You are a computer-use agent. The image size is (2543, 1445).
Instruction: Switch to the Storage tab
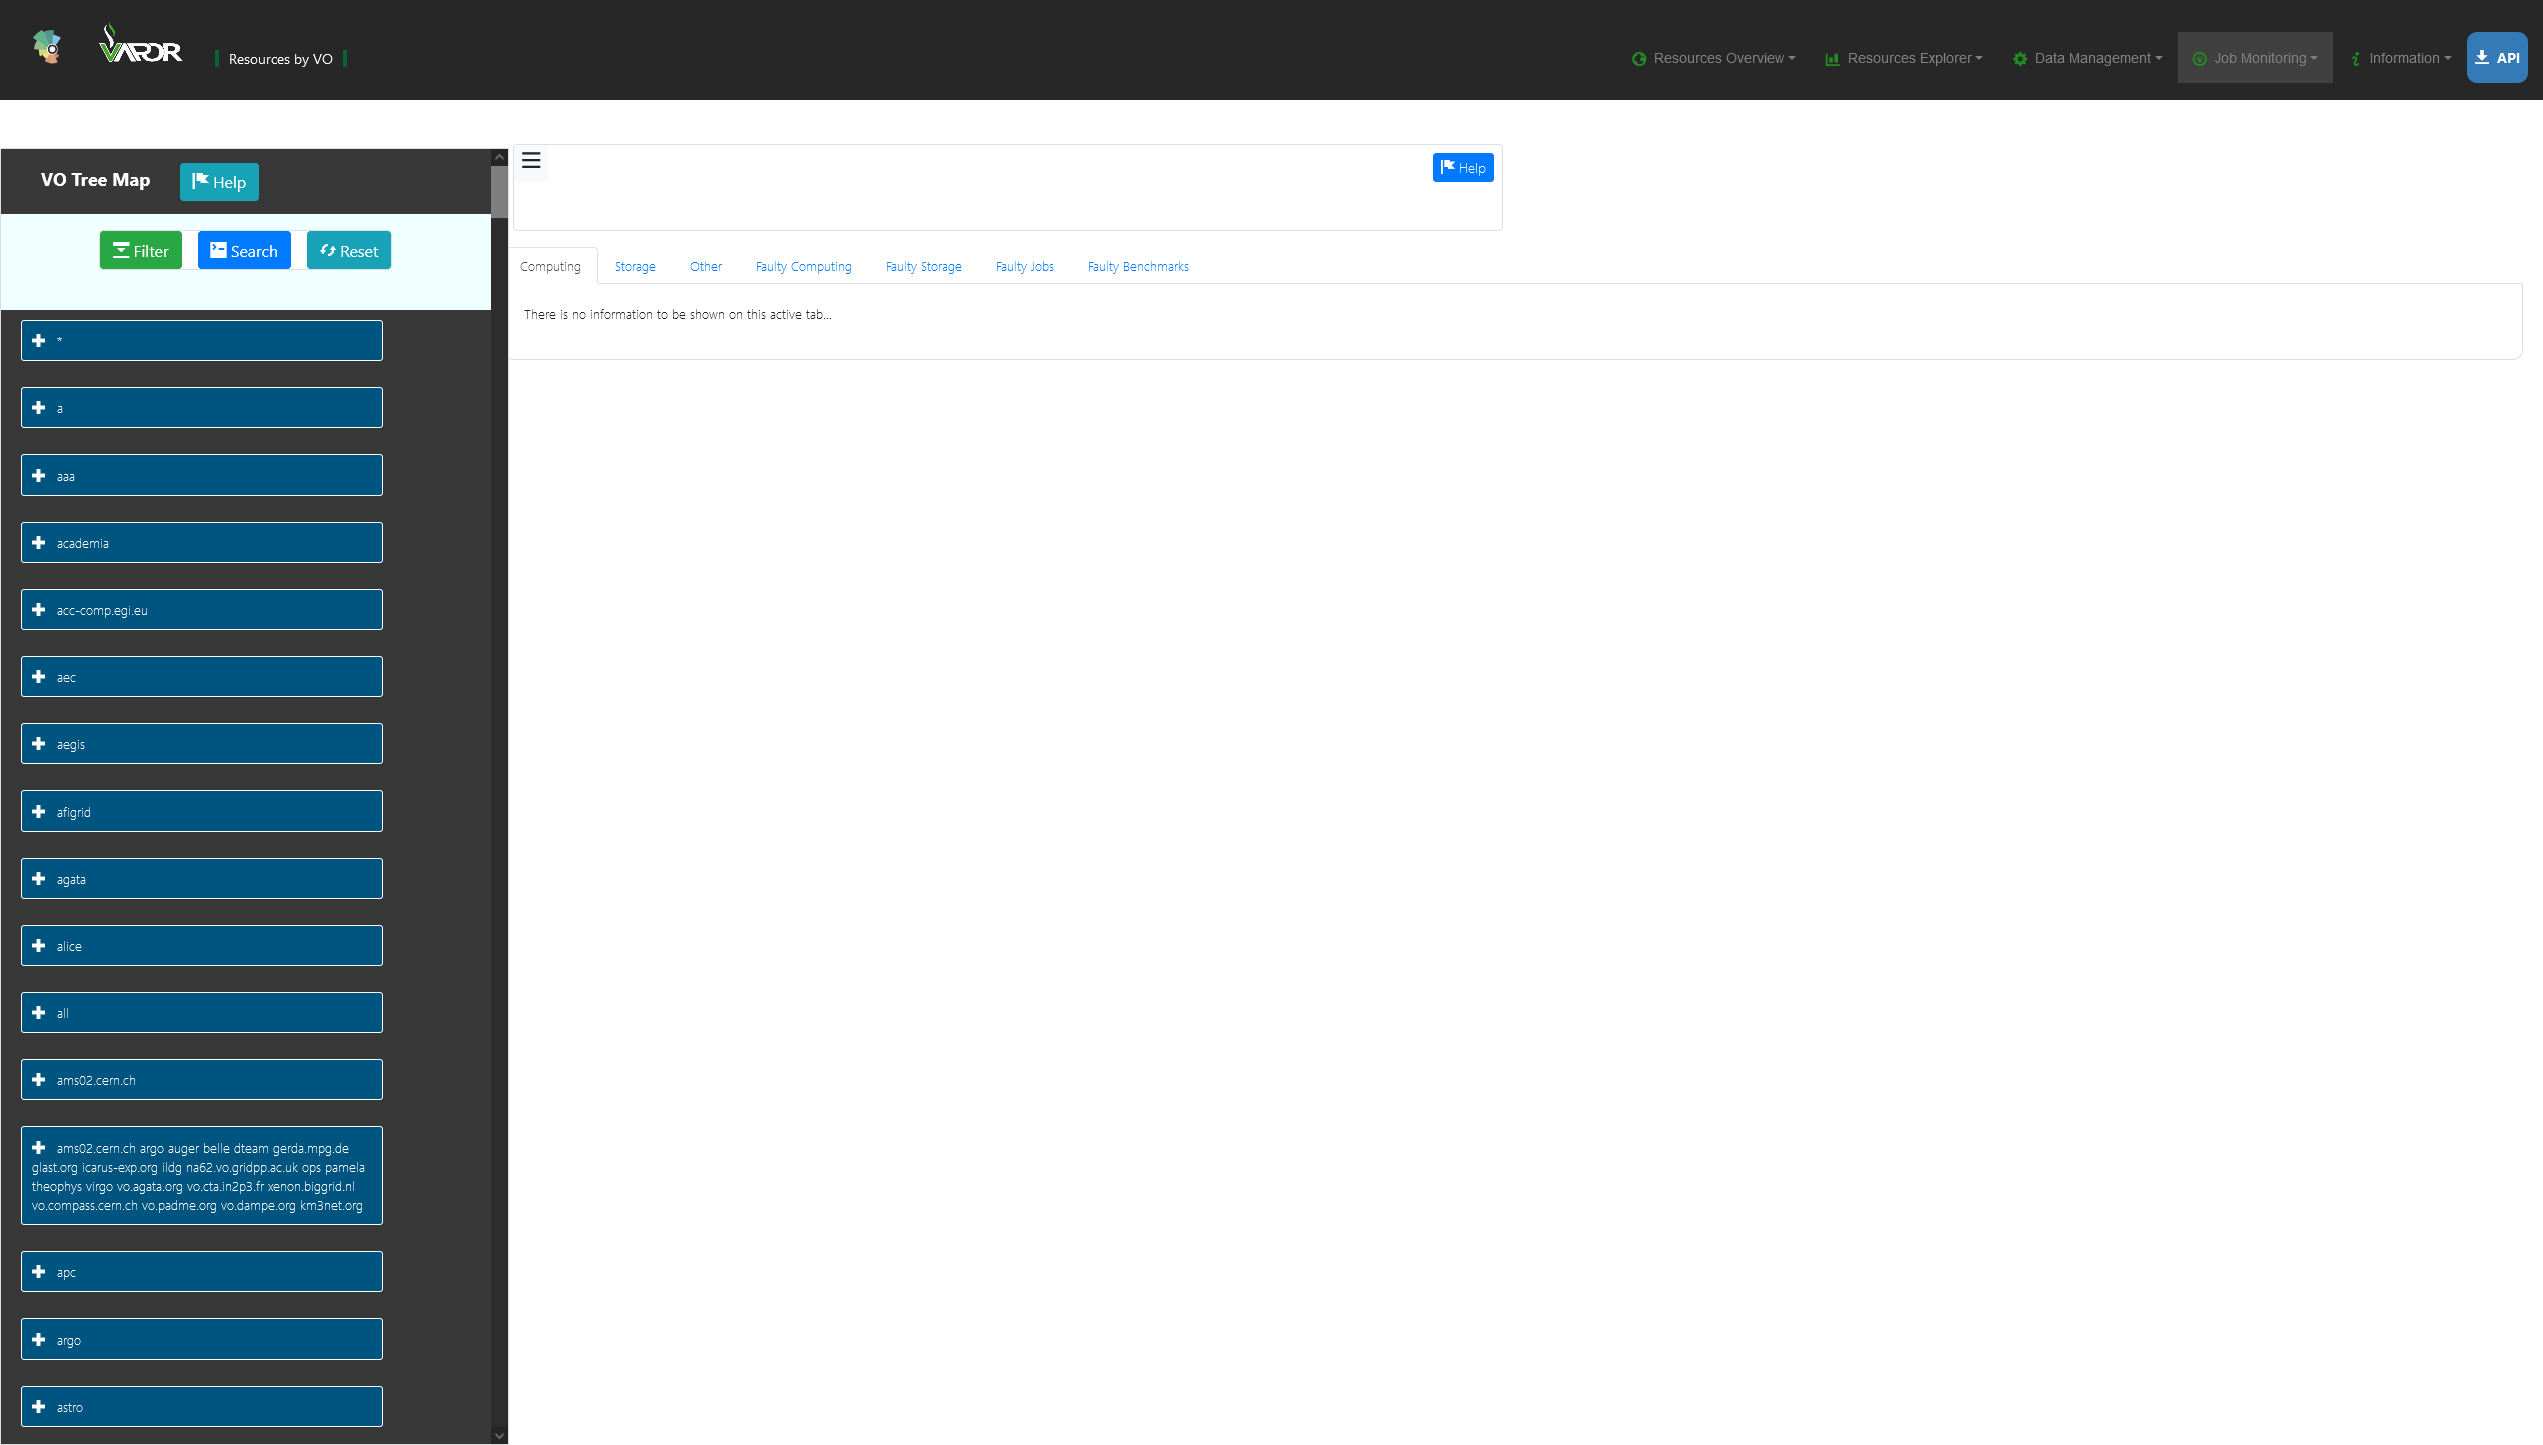pos(634,266)
